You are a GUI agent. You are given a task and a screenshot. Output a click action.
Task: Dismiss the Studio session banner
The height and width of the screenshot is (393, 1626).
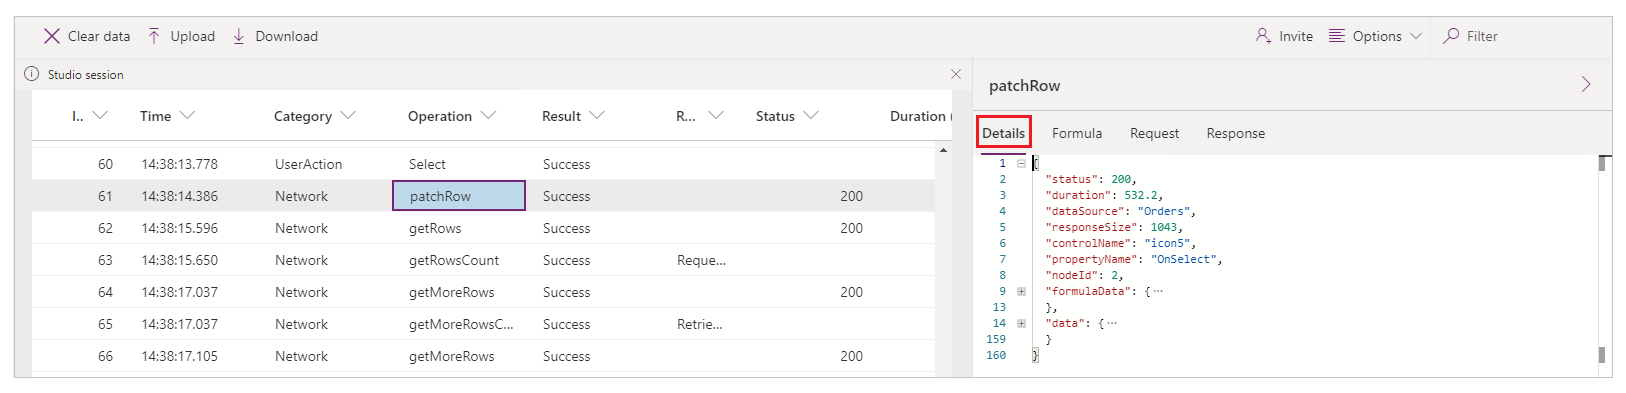(956, 74)
